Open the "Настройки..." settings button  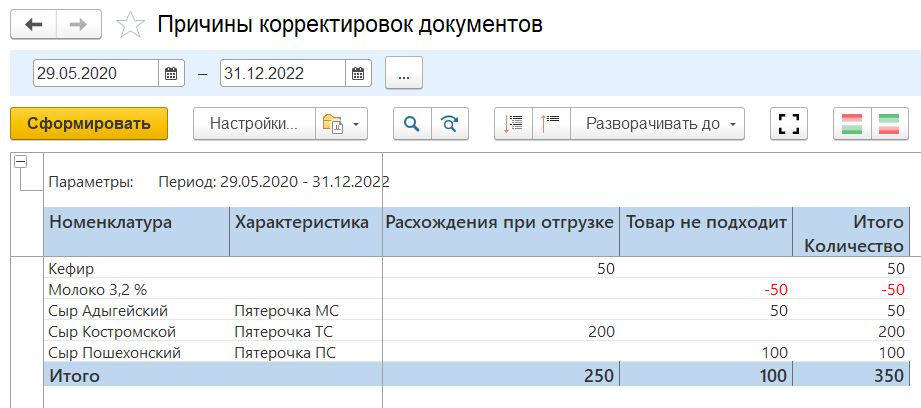254,124
